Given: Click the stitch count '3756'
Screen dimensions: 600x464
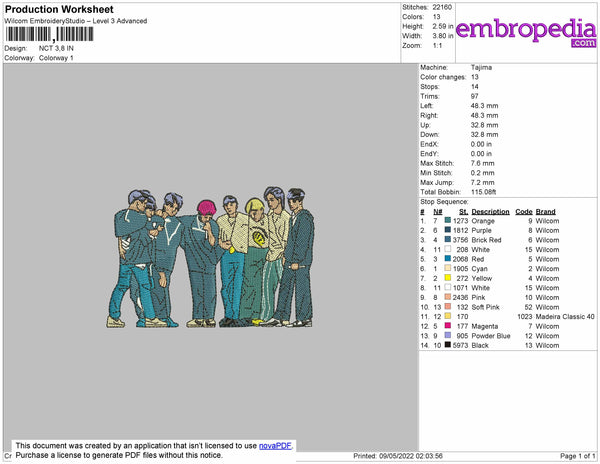Looking at the screenshot, I should (460, 240).
